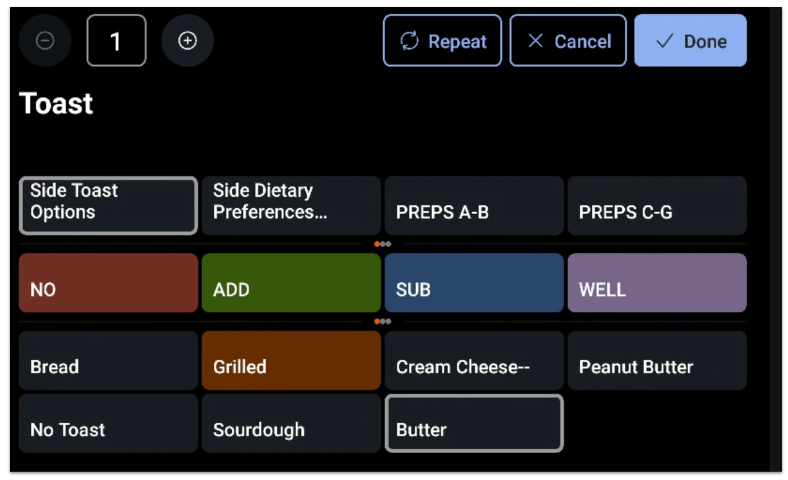Increase quantity with the plus icon
Viewport: 788px width, 480px height.
coord(187,41)
